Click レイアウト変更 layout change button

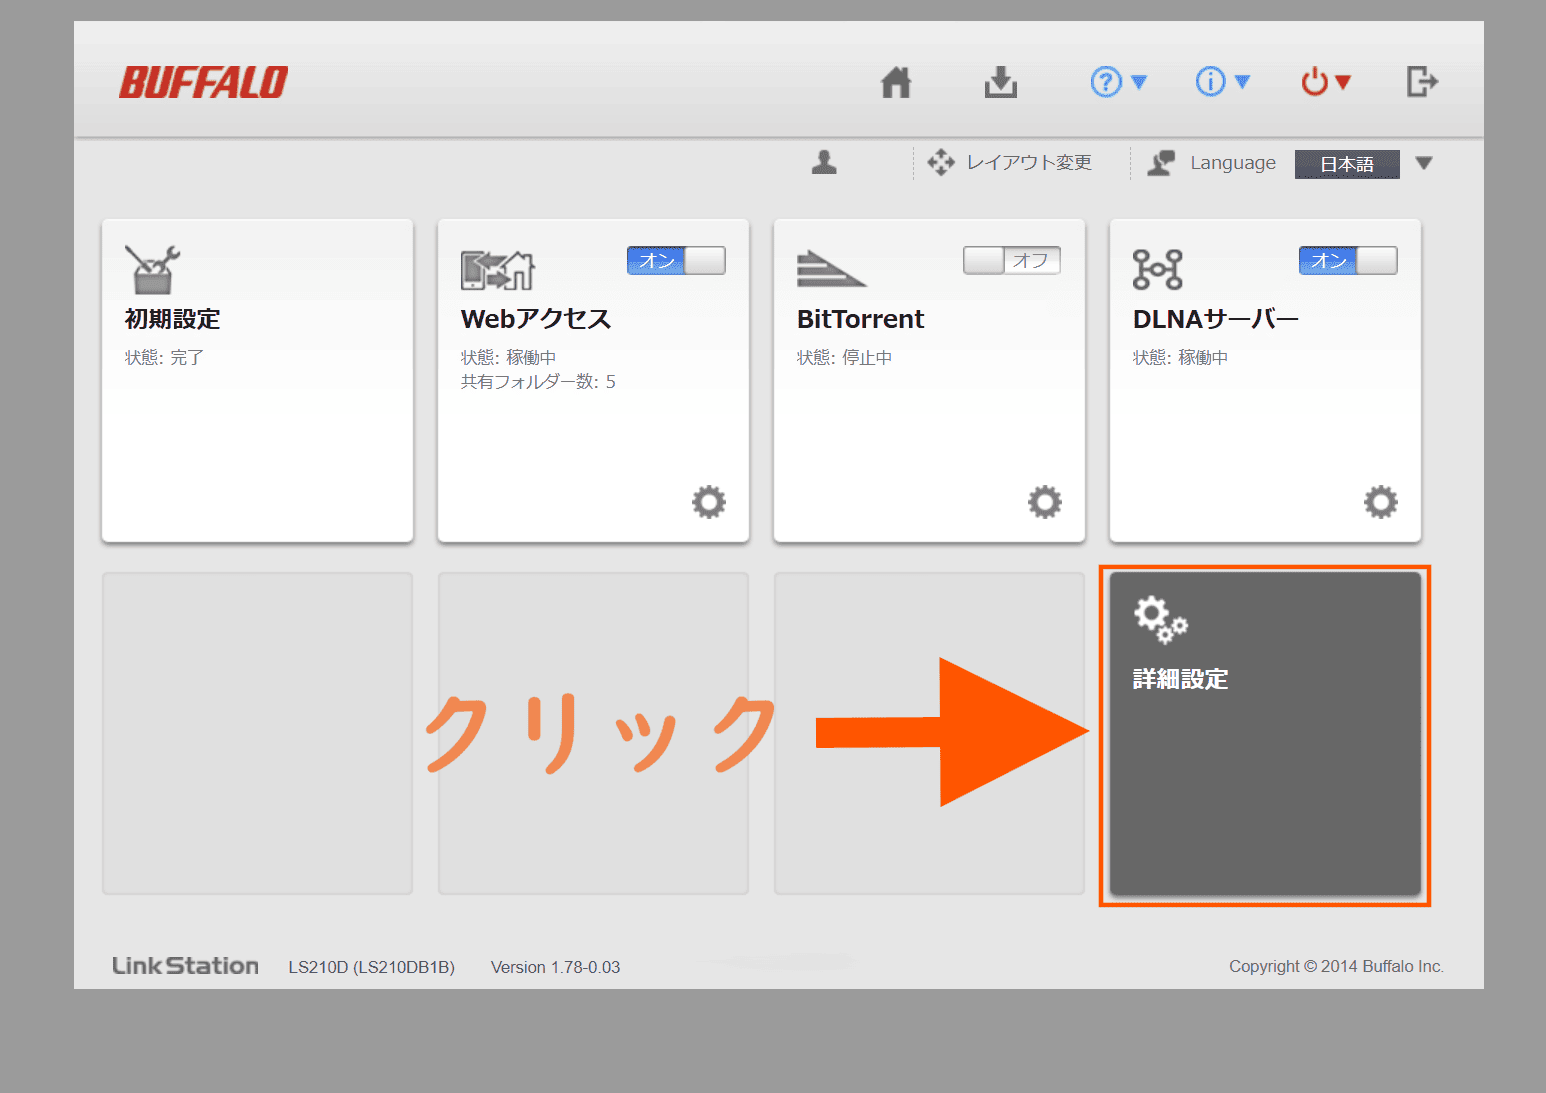(x=1010, y=163)
